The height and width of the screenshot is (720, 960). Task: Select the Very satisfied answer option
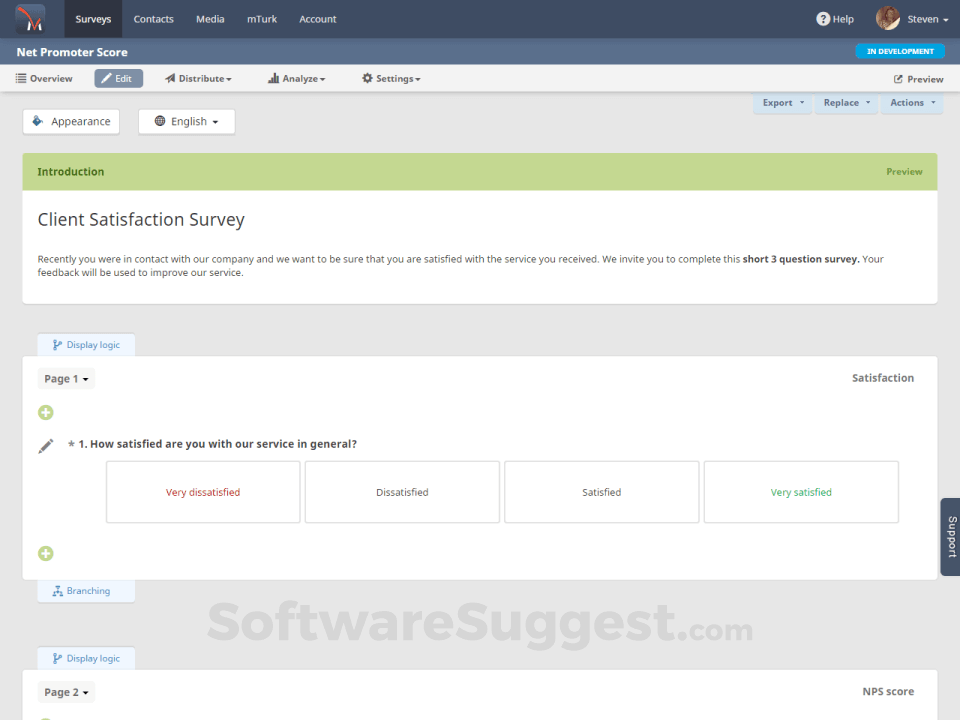800,491
